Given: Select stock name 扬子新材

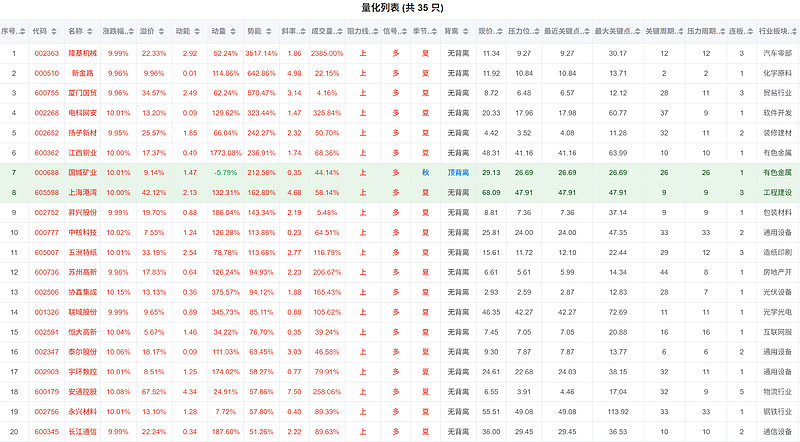Looking at the screenshot, I should click(83, 133).
